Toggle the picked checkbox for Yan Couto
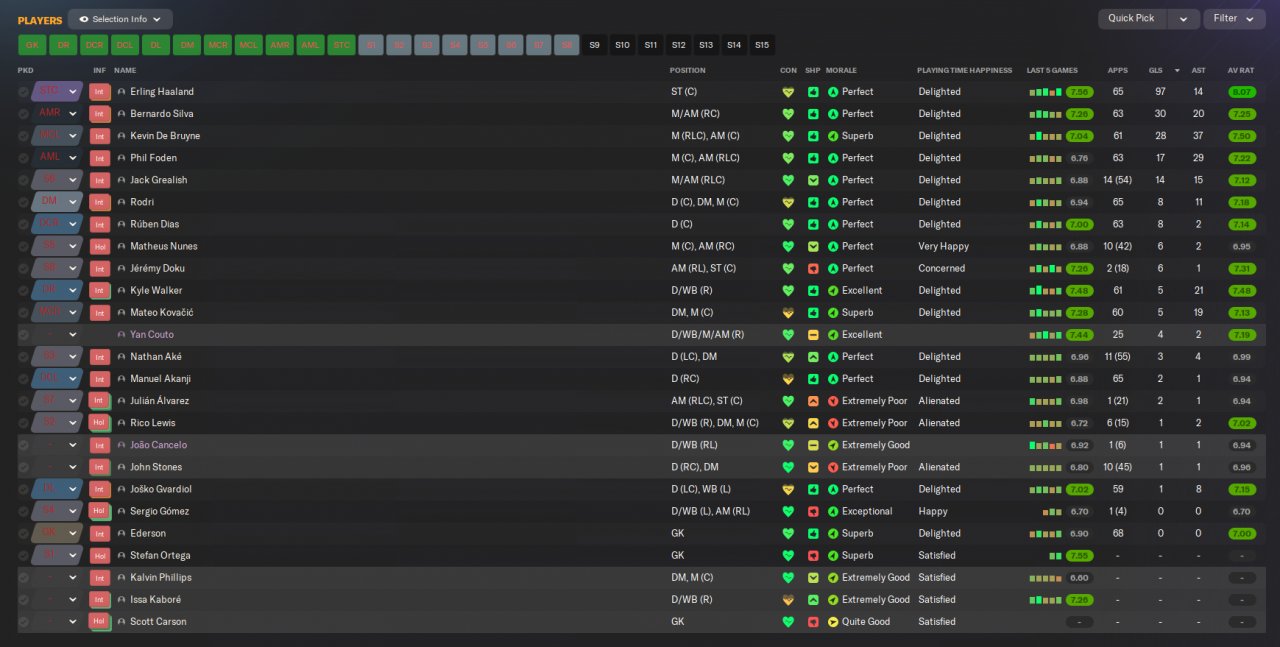 tap(23, 335)
